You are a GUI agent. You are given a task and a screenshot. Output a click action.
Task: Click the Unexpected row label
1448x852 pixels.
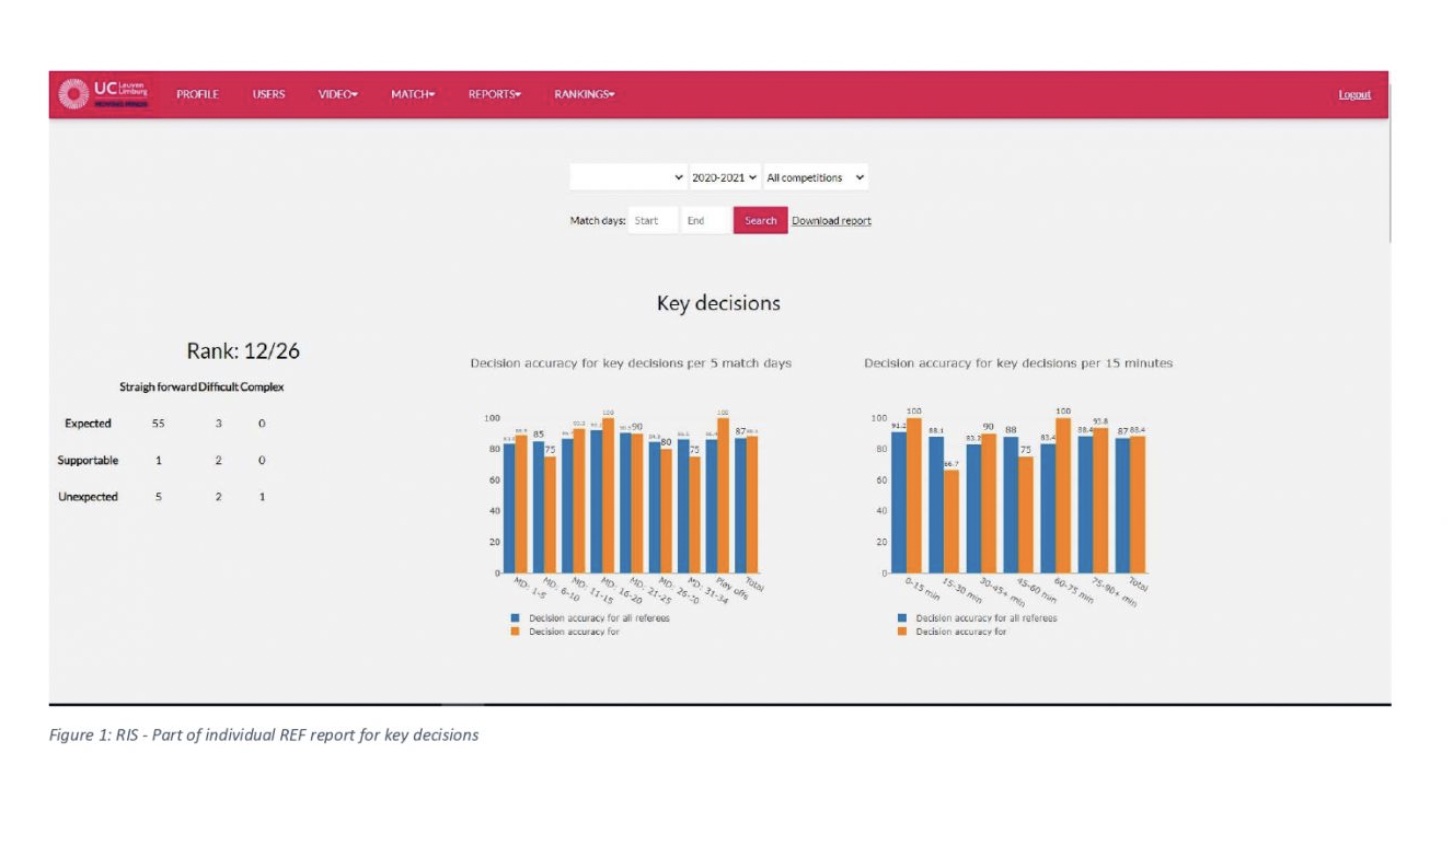pyautogui.click(x=88, y=496)
